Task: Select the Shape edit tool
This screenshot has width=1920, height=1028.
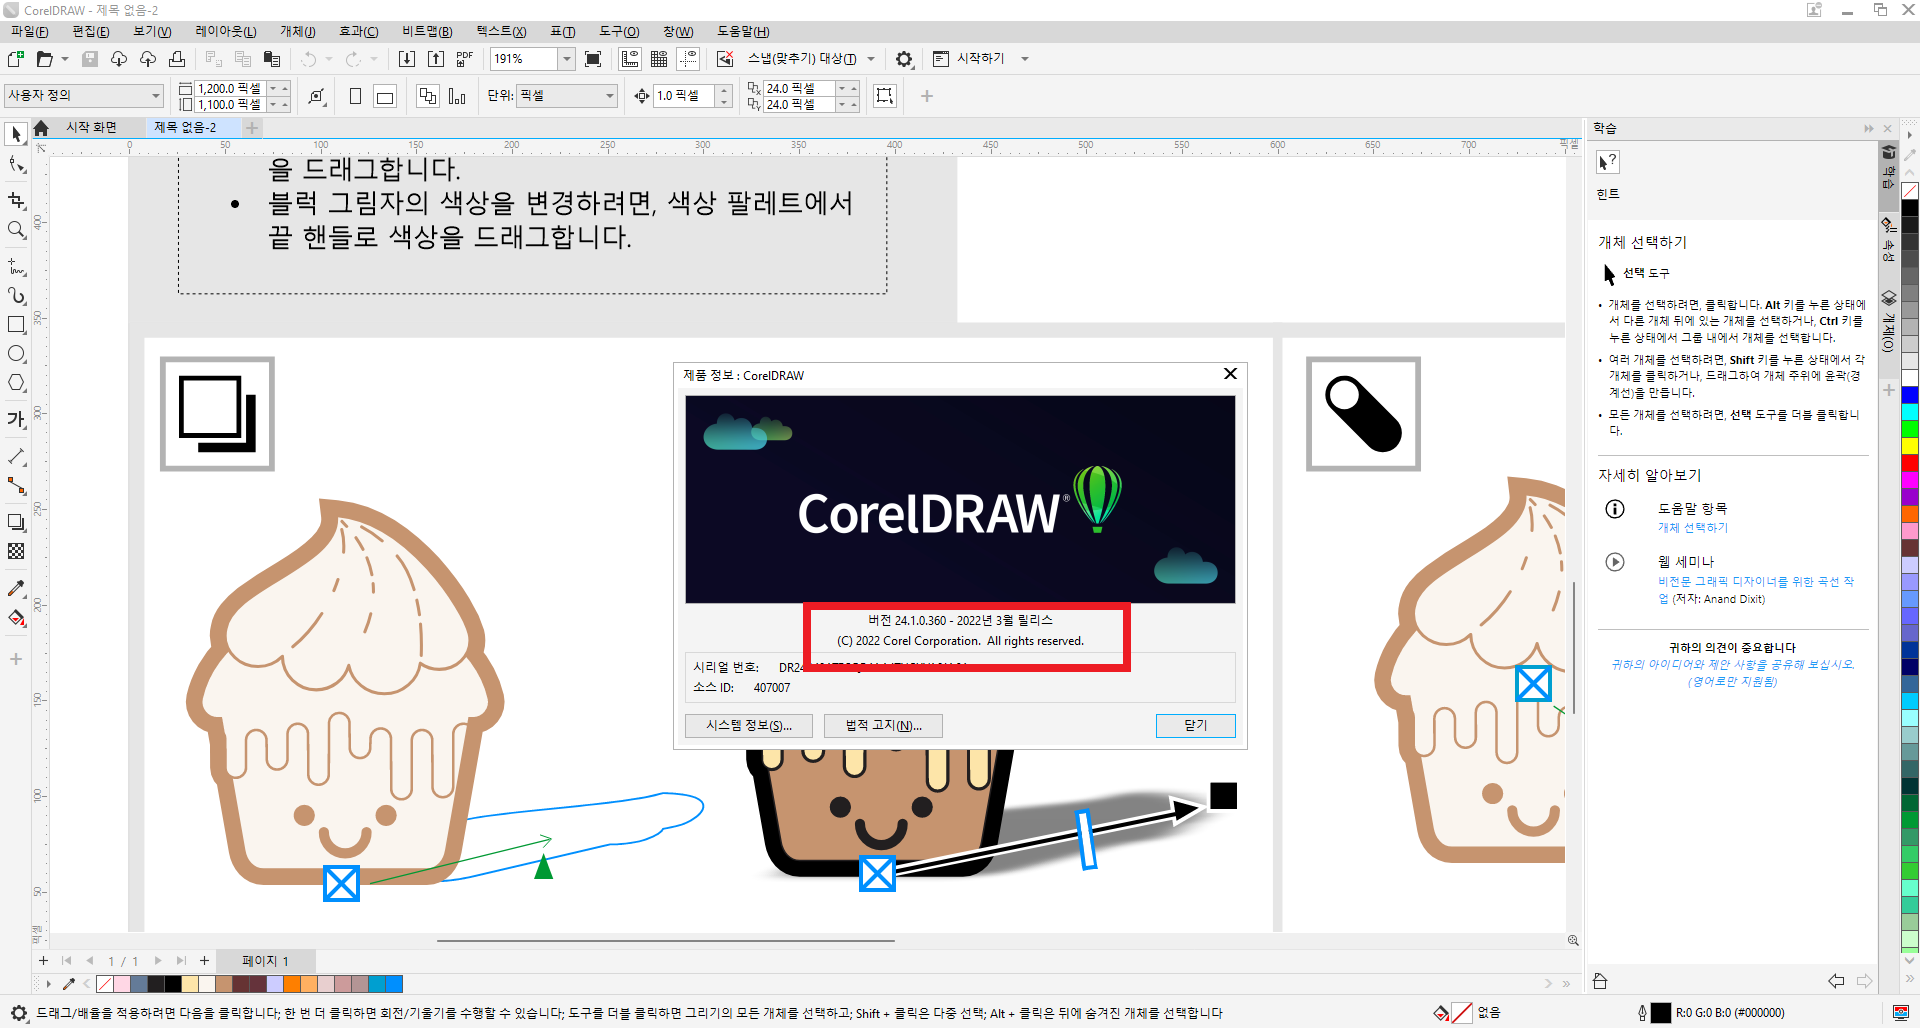Action: 16,165
